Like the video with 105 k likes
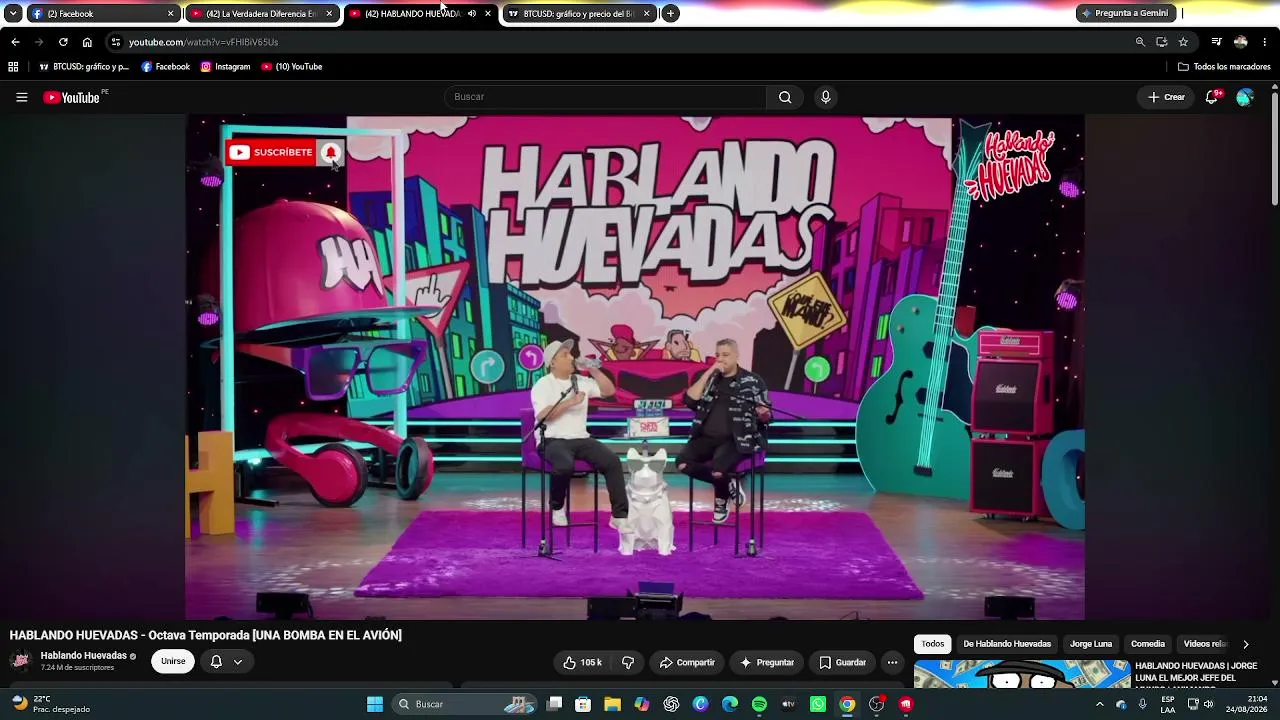This screenshot has height=720, width=1280. [x=582, y=662]
